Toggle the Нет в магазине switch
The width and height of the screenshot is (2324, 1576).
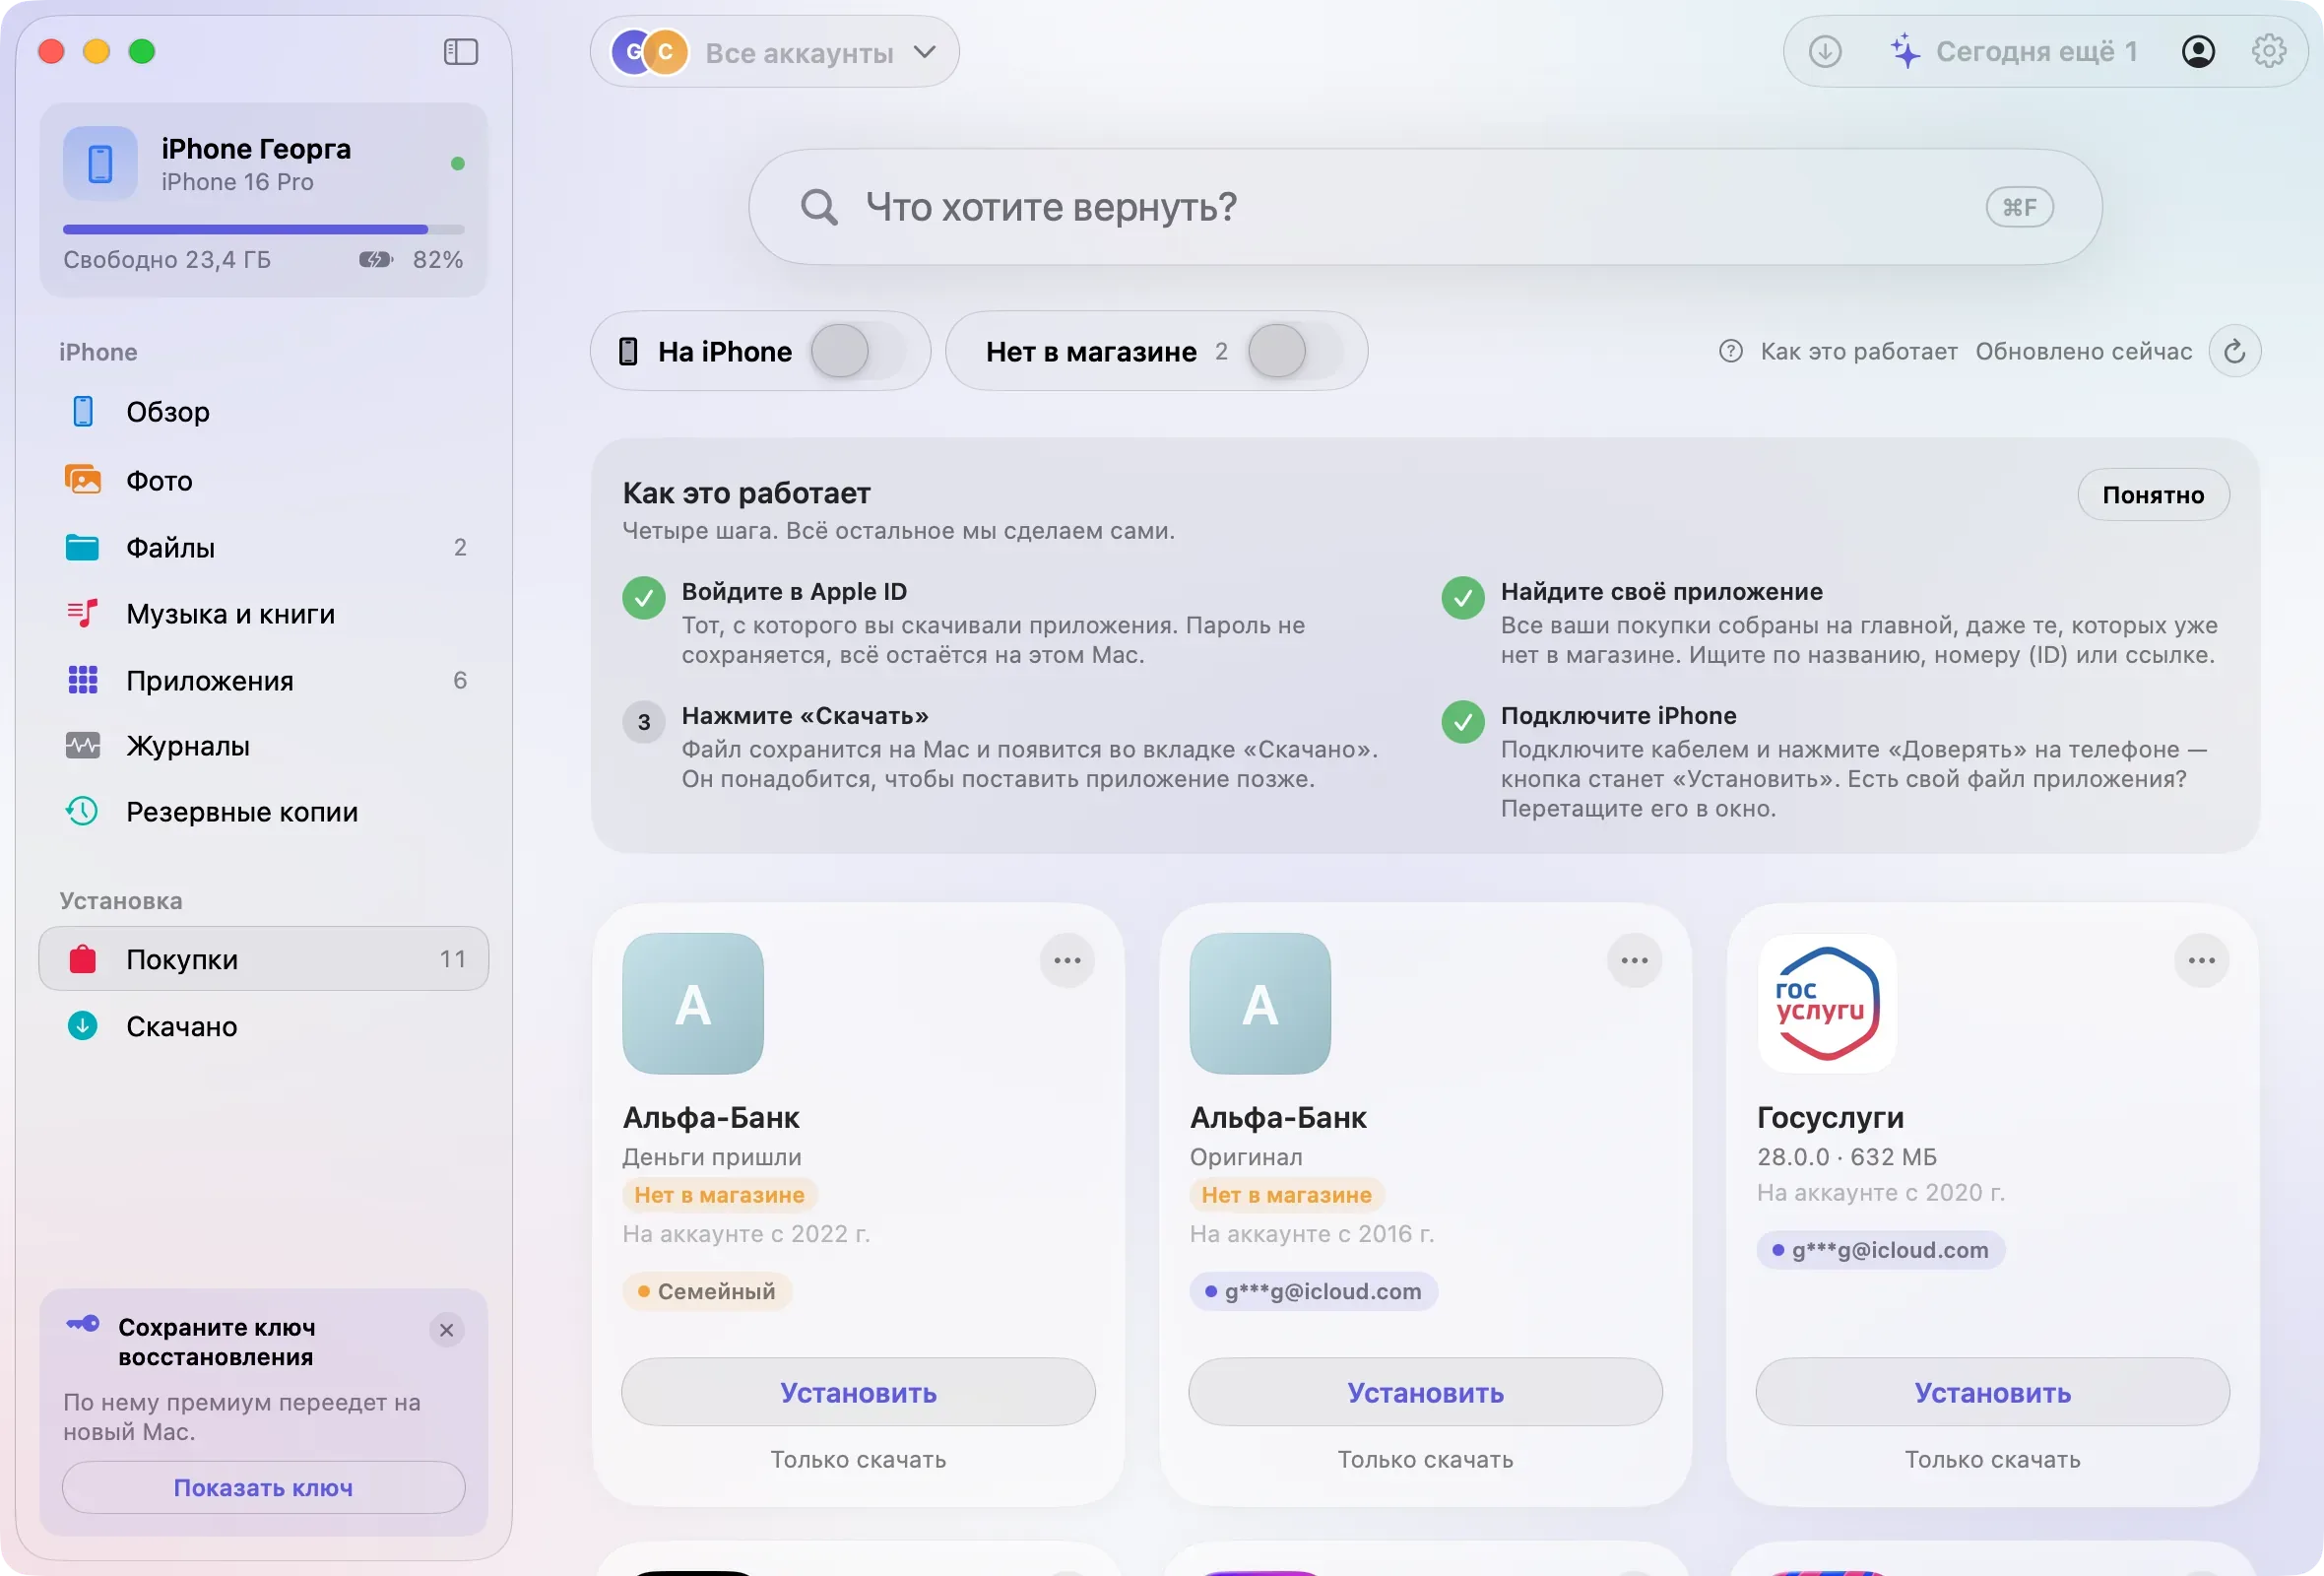pyautogui.click(x=1295, y=351)
